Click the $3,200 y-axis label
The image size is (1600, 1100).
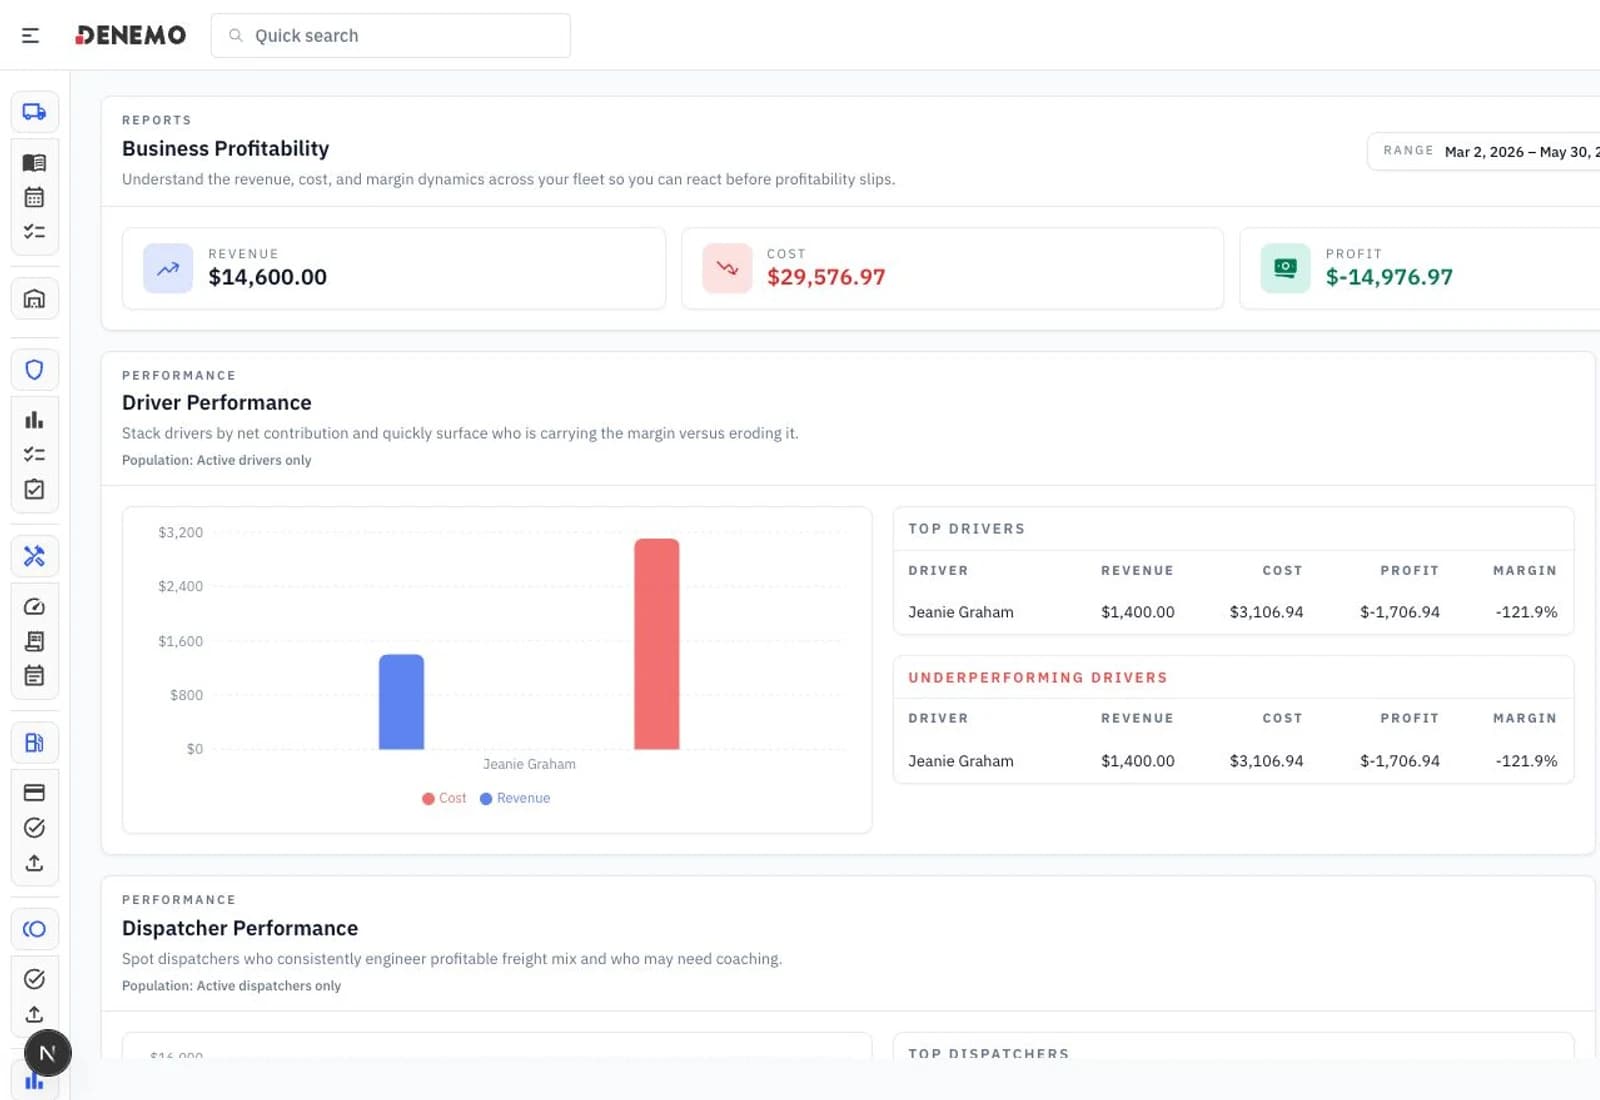[x=180, y=532]
